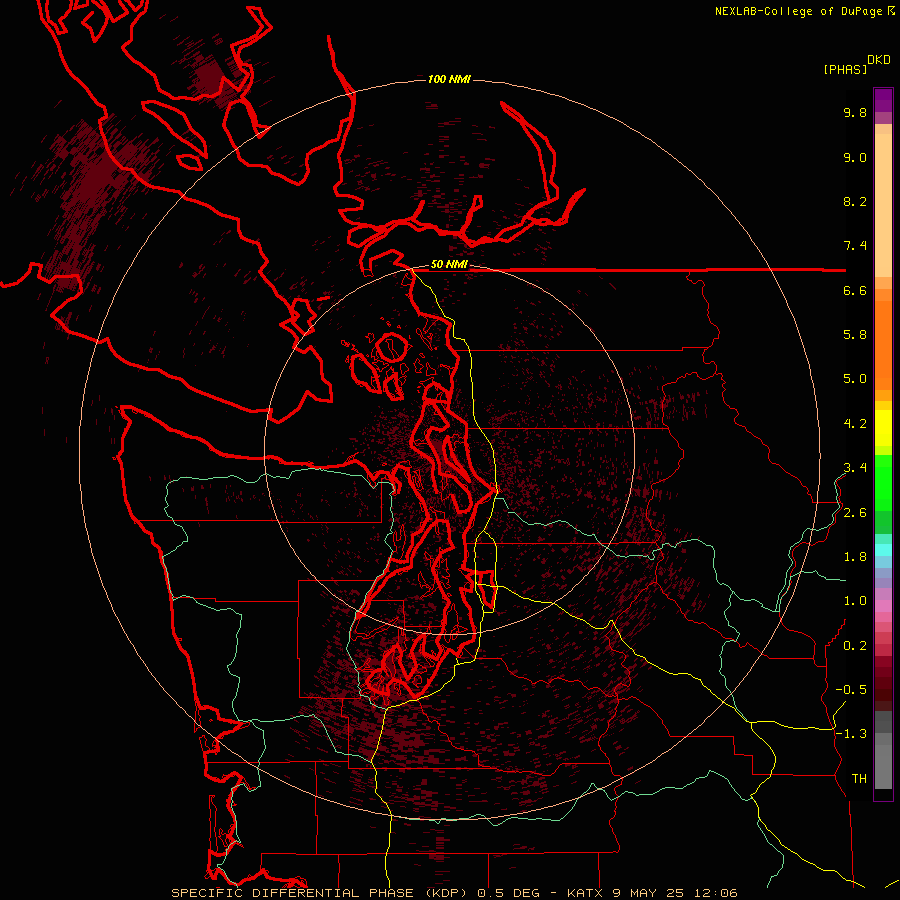Click the 1.0 scale value
The height and width of the screenshot is (900, 900).
tap(855, 601)
